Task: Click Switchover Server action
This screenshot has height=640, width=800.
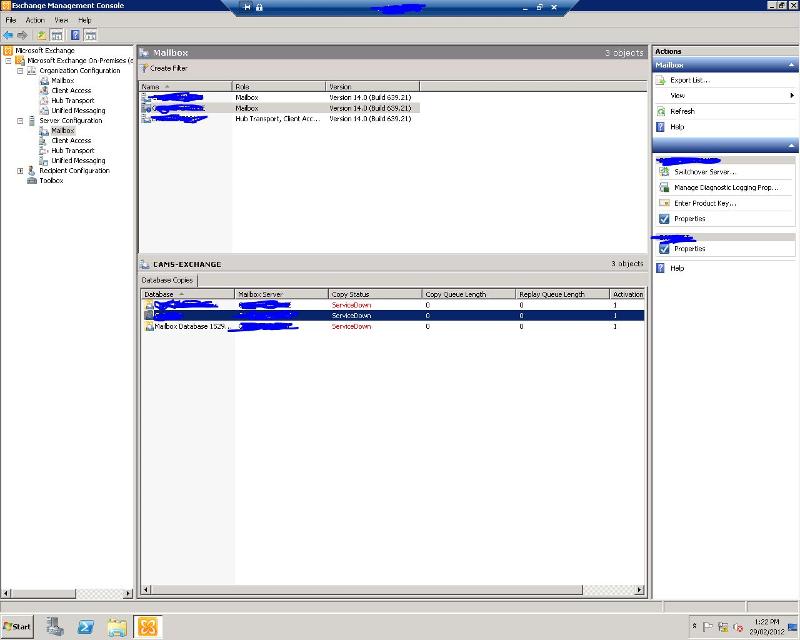Action: click(705, 172)
